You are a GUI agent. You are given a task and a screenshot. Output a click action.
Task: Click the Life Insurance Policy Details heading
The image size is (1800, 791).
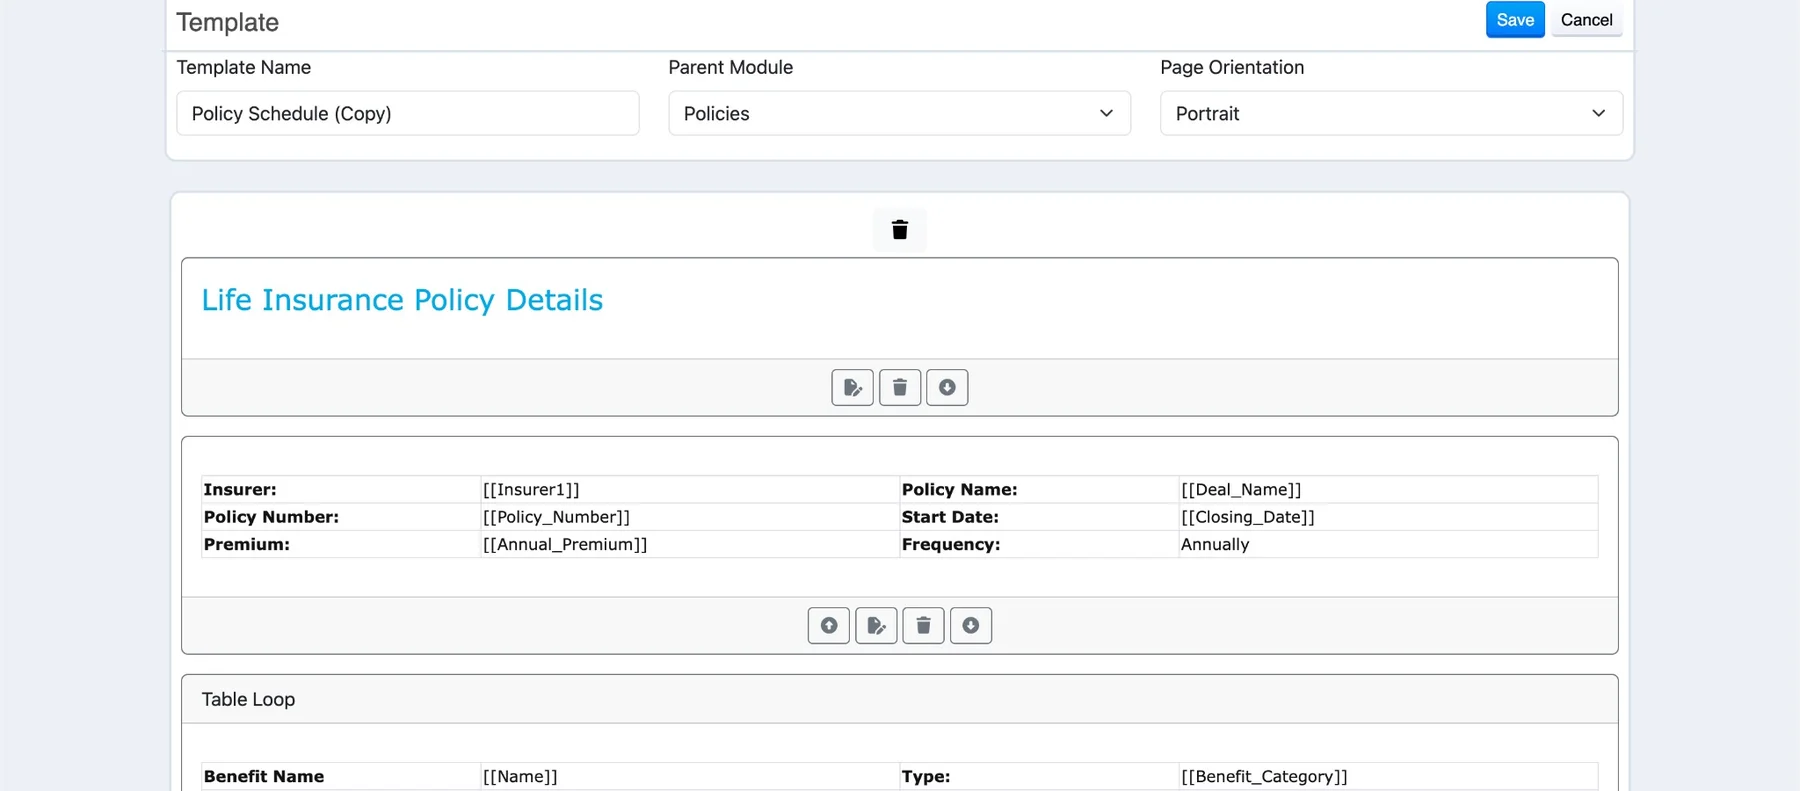[x=402, y=300]
